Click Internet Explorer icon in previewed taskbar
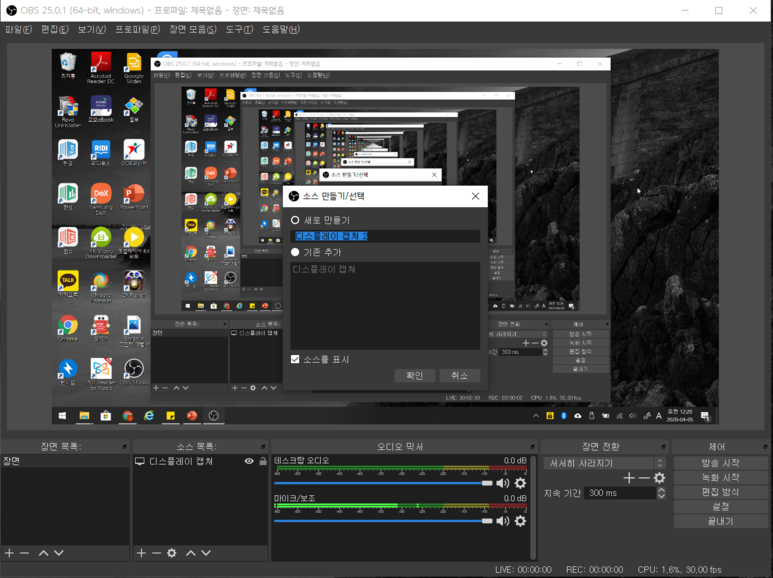The image size is (773, 578). coord(149,416)
